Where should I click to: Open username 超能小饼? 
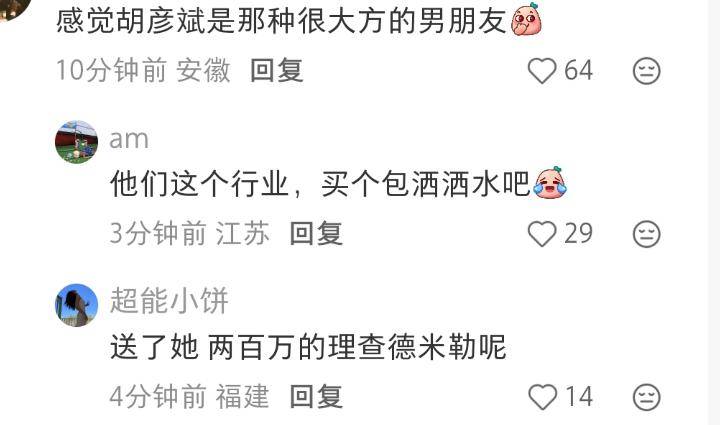coord(169,301)
